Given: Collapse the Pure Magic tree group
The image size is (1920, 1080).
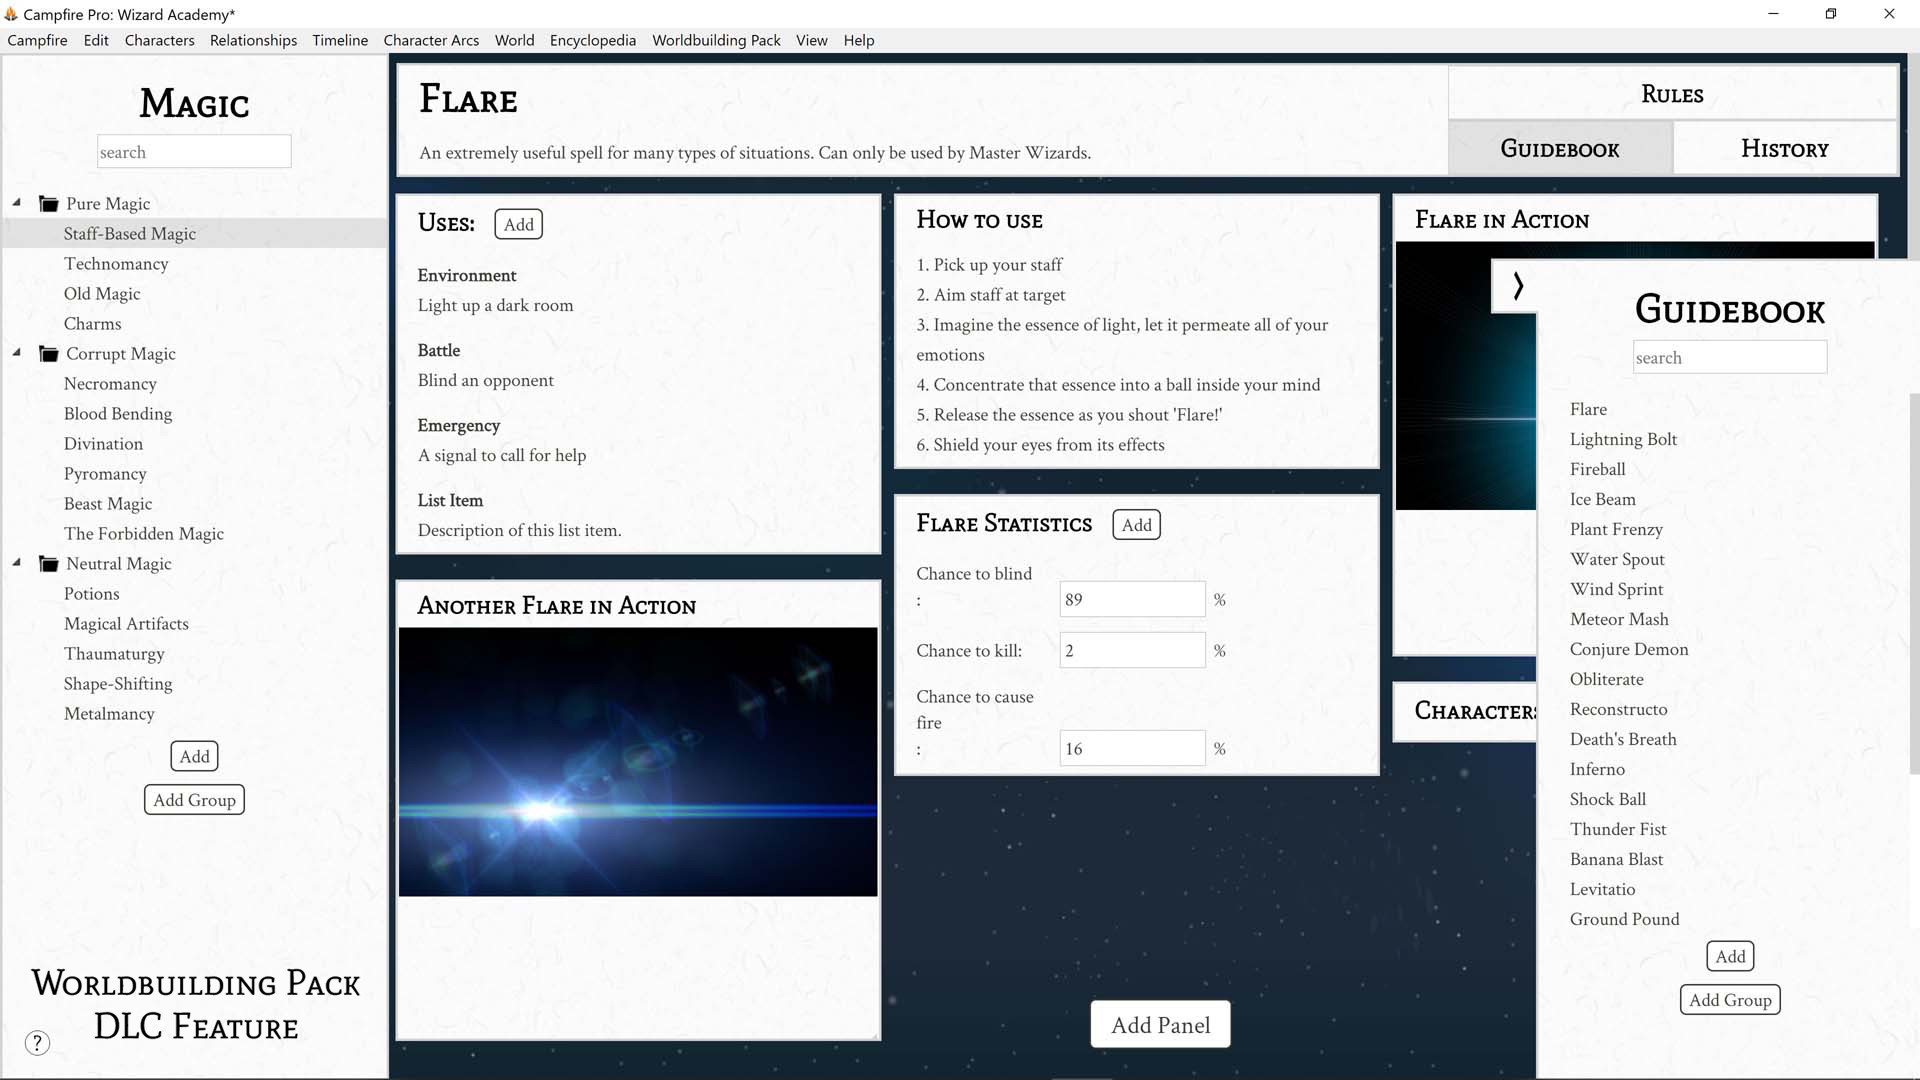Looking at the screenshot, I should point(16,201).
